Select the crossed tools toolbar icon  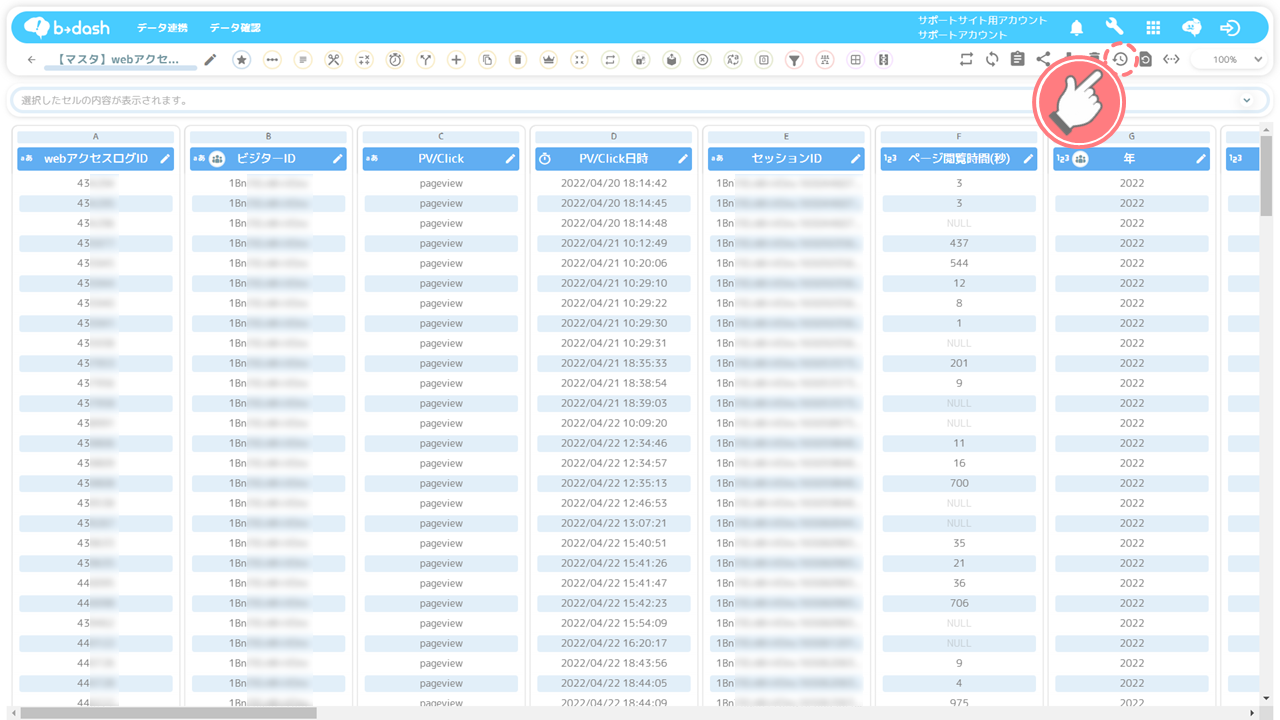click(334, 60)
